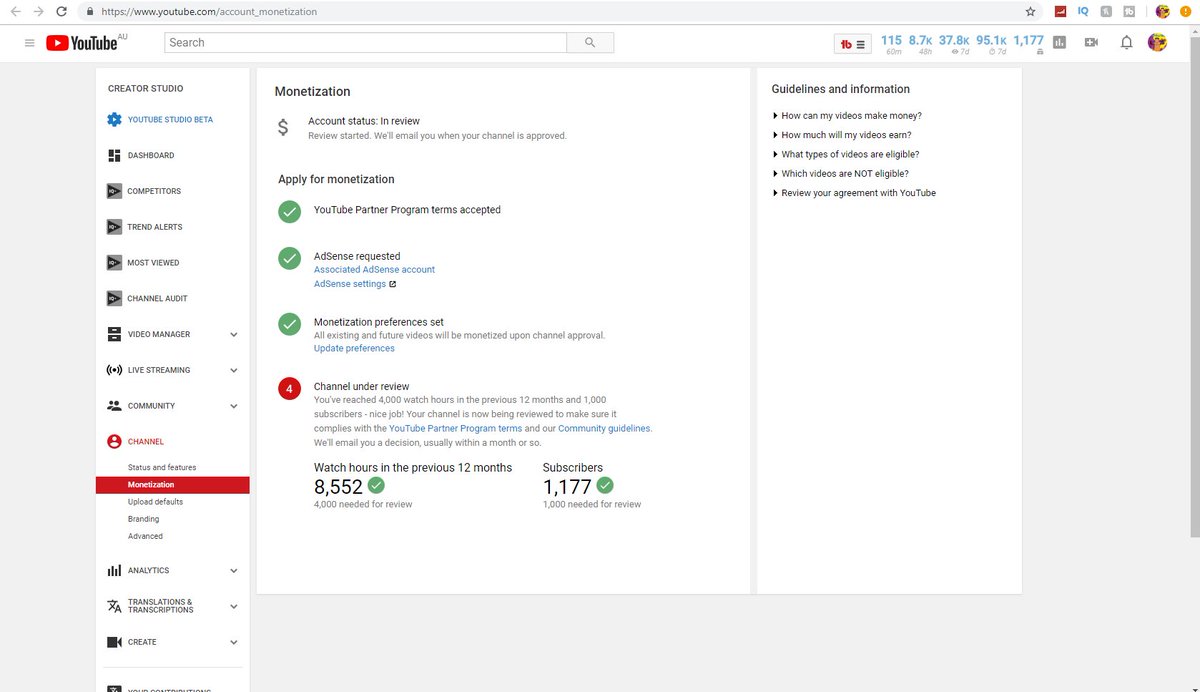Go to YouTube home via logo
1200x692 pixels.
coord(82,43)
